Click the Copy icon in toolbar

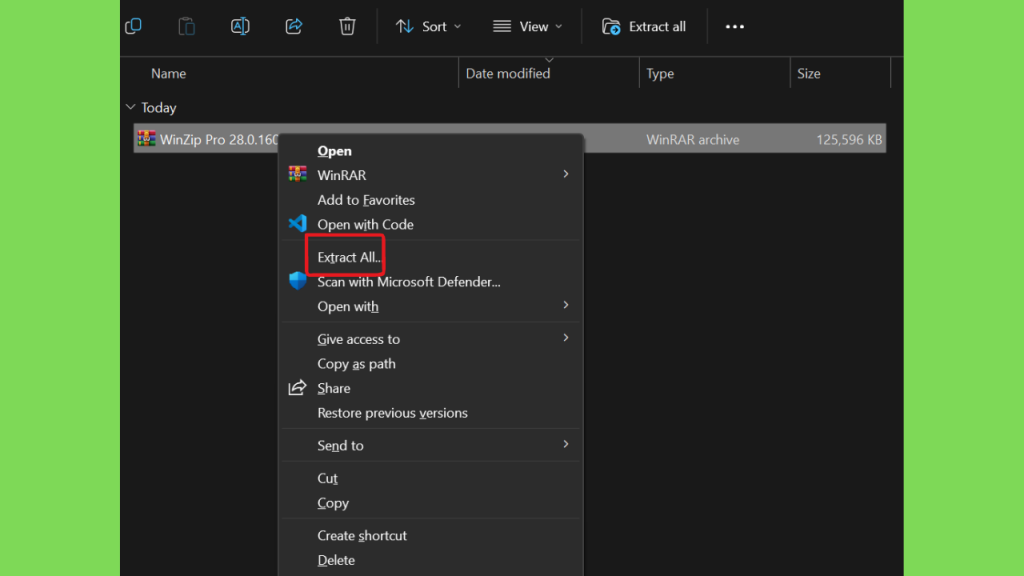tap(133, 26)
